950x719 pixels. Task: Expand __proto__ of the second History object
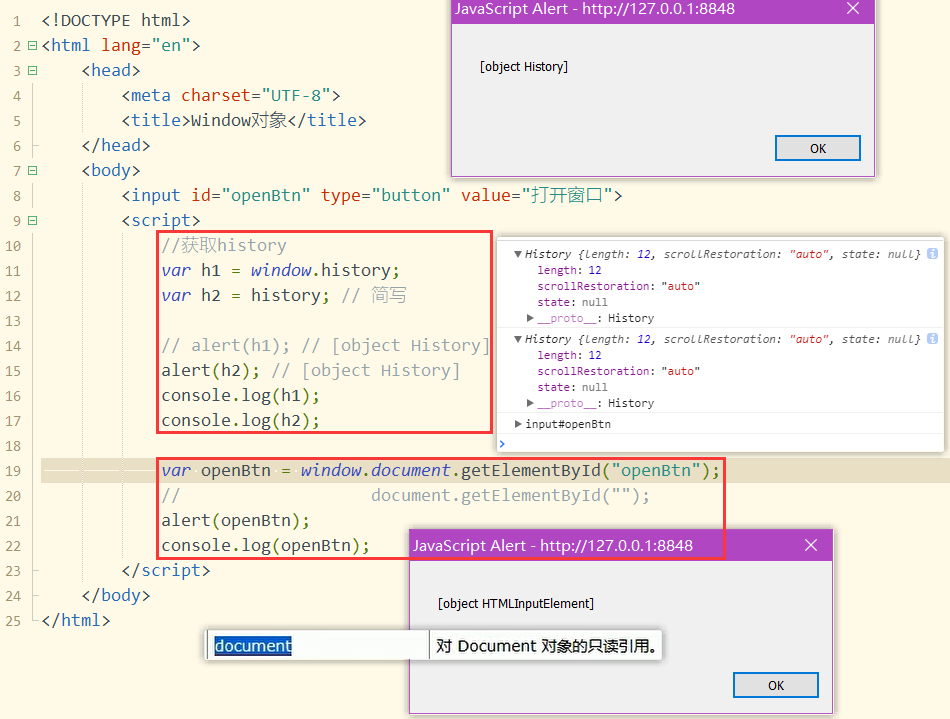[x=530, y=403]
